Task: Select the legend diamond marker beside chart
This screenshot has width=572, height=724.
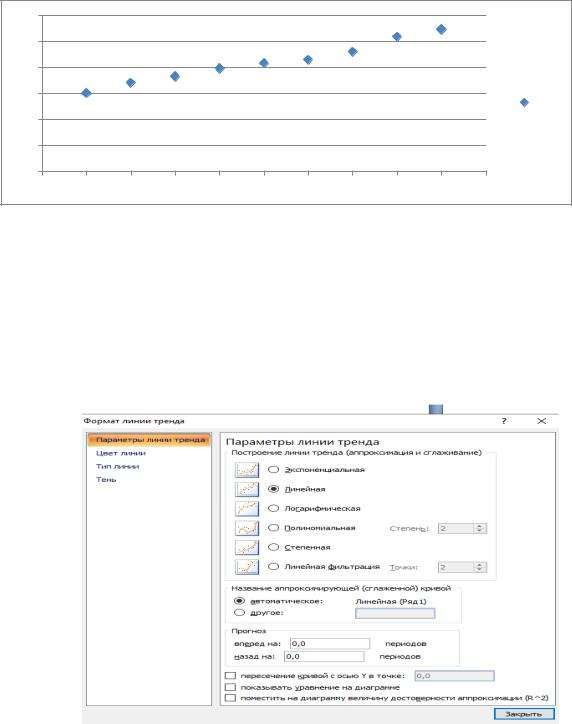Action: [x=524, y=102]
